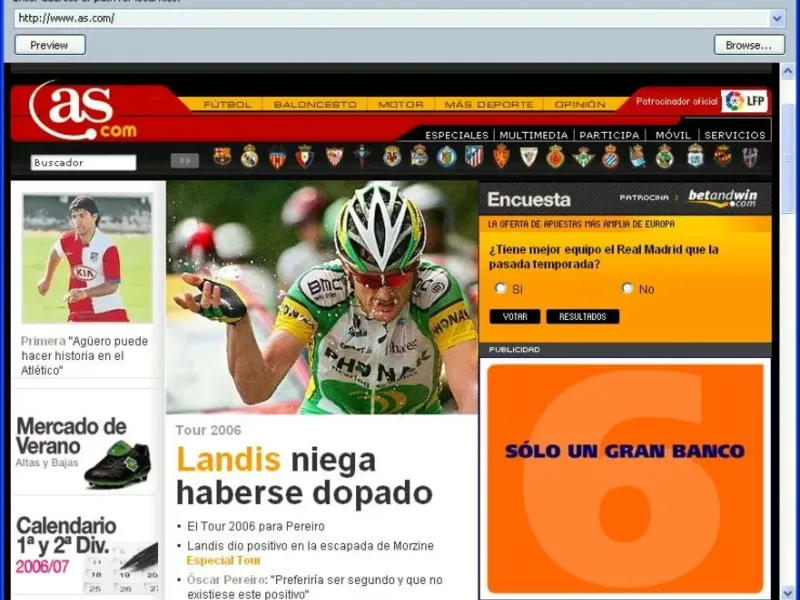The image size is (800, 600).
Task: Open the Landis cyclist photo
Action: point(322,297)
